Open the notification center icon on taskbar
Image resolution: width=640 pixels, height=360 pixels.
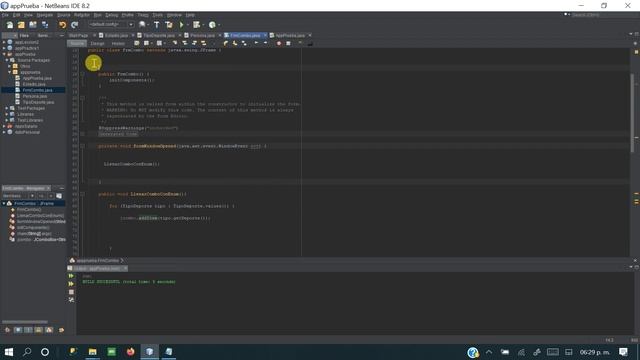tap(623, 351)
